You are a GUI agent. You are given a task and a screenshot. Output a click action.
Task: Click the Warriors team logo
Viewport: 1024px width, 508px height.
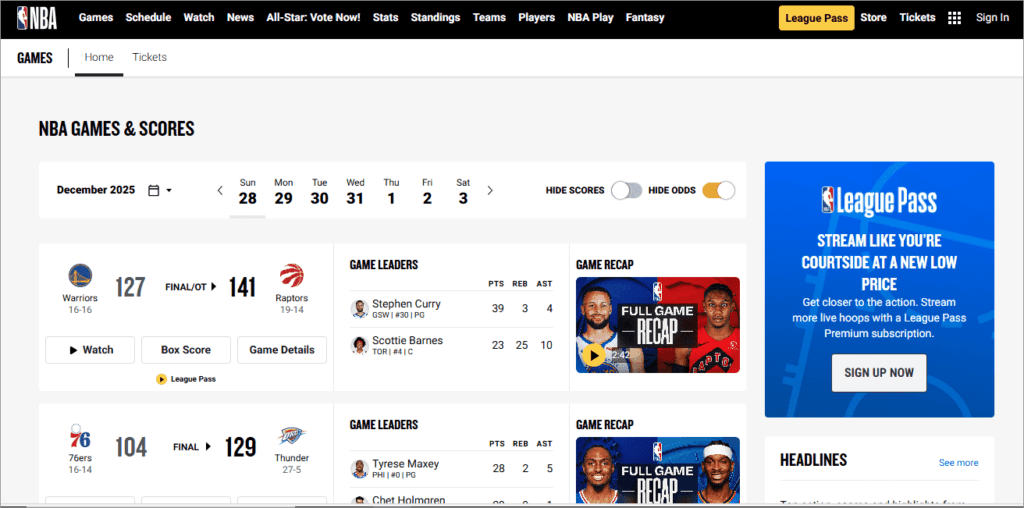[x=80, y=276]
